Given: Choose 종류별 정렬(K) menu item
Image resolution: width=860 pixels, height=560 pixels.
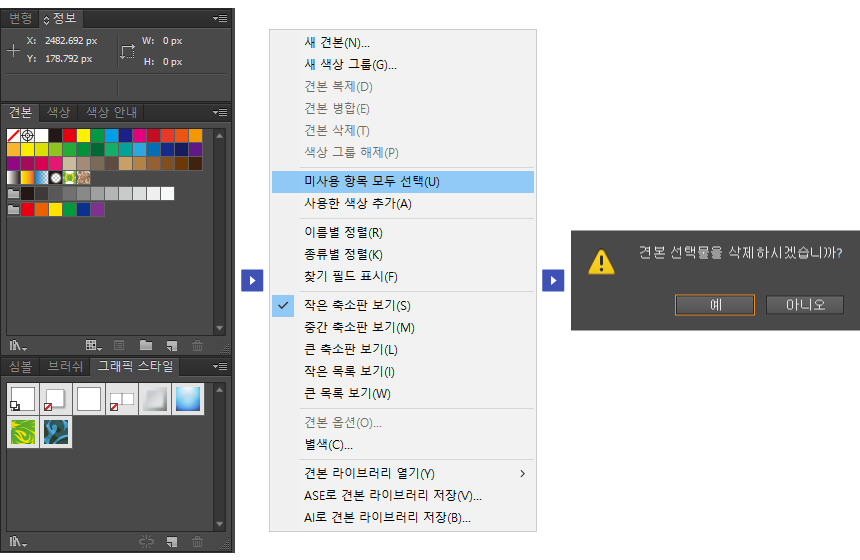Looking at the screenshot, I should tap(403, 254).
